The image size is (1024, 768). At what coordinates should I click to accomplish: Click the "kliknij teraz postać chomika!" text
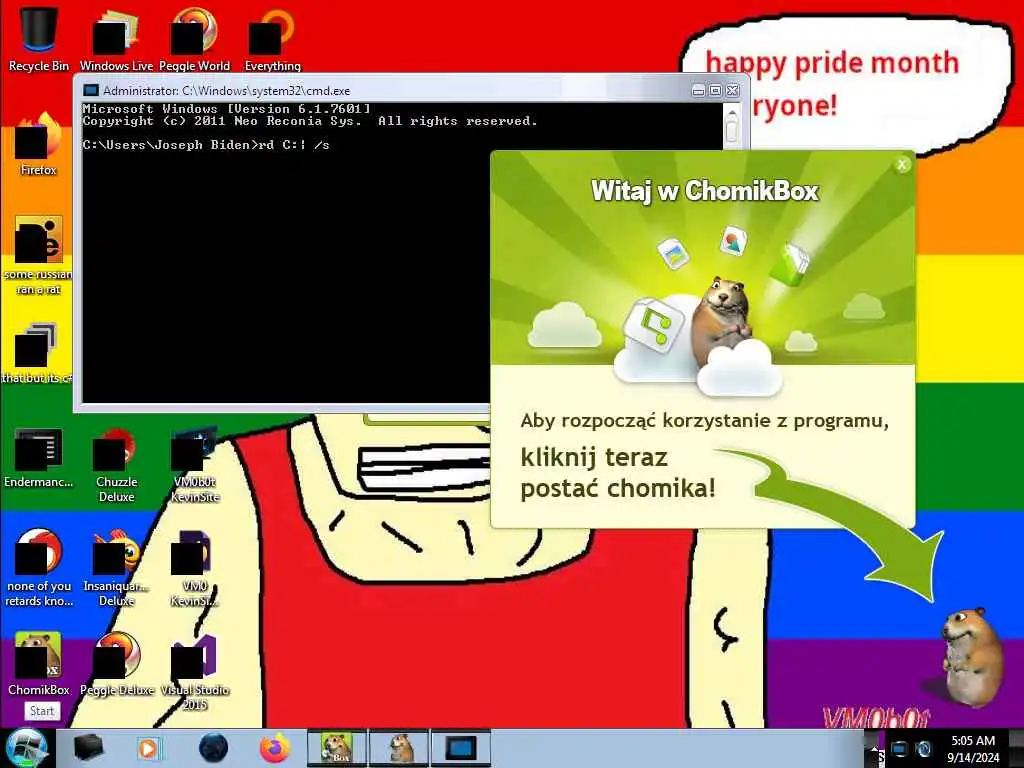618,472
